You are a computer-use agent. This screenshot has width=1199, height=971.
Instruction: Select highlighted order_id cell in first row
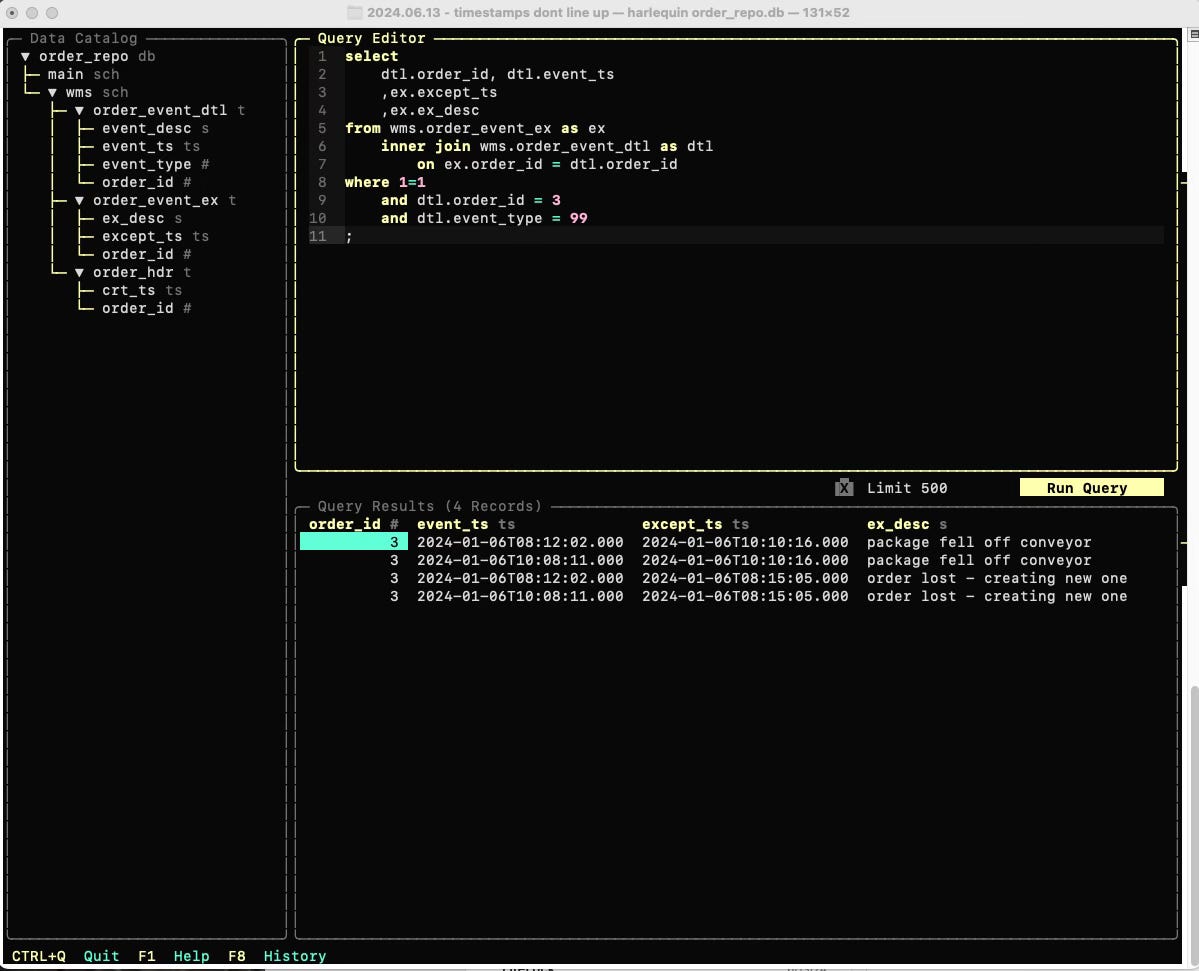(353, 542)
